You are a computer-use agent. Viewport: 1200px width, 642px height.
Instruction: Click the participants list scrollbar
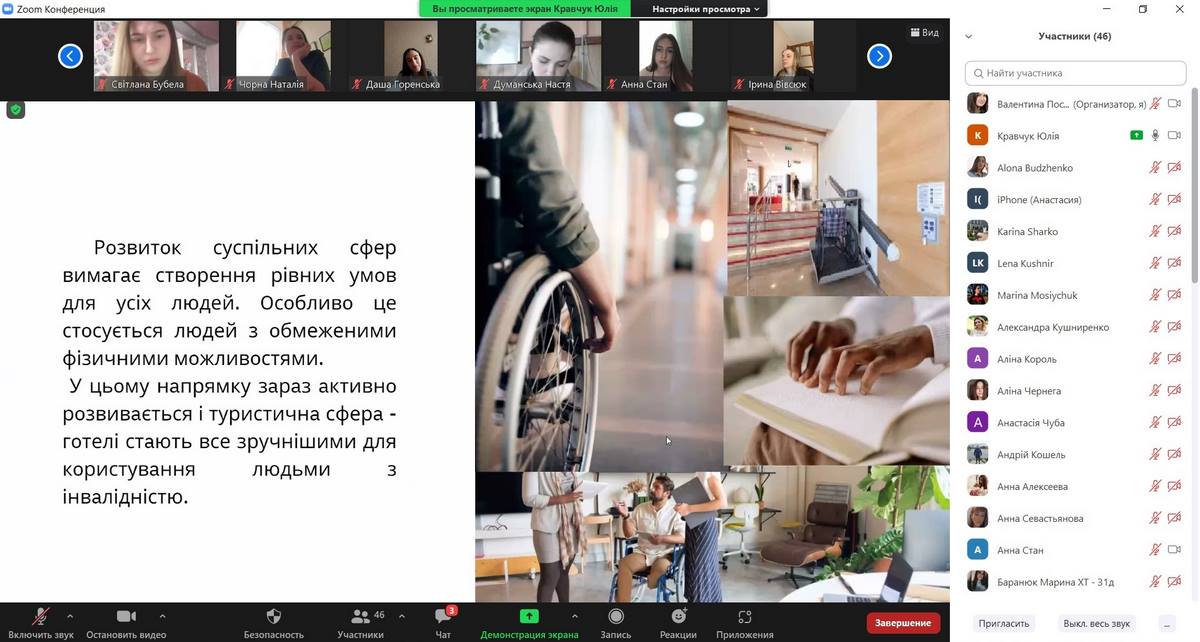pos(1193,180)
